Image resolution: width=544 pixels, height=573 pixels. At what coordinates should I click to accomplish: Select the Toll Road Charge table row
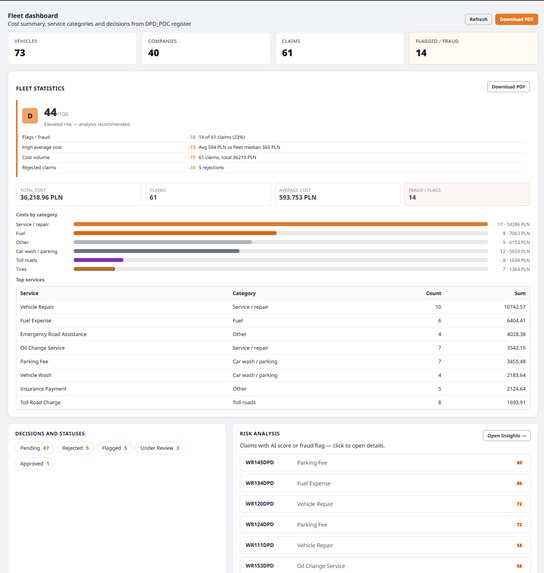tap(273, 402)
